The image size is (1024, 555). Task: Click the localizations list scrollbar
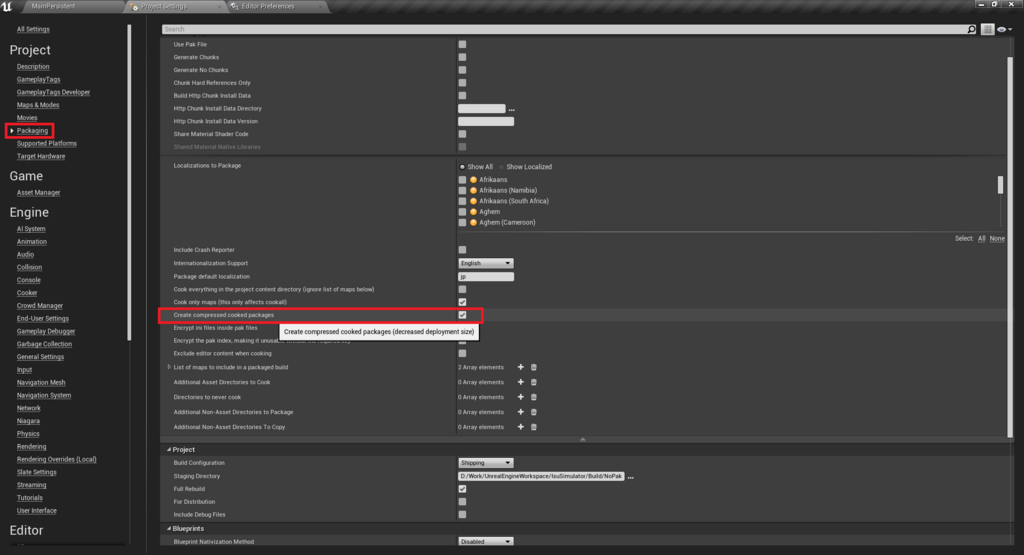pyautogui.click(x=1000, y=185)
